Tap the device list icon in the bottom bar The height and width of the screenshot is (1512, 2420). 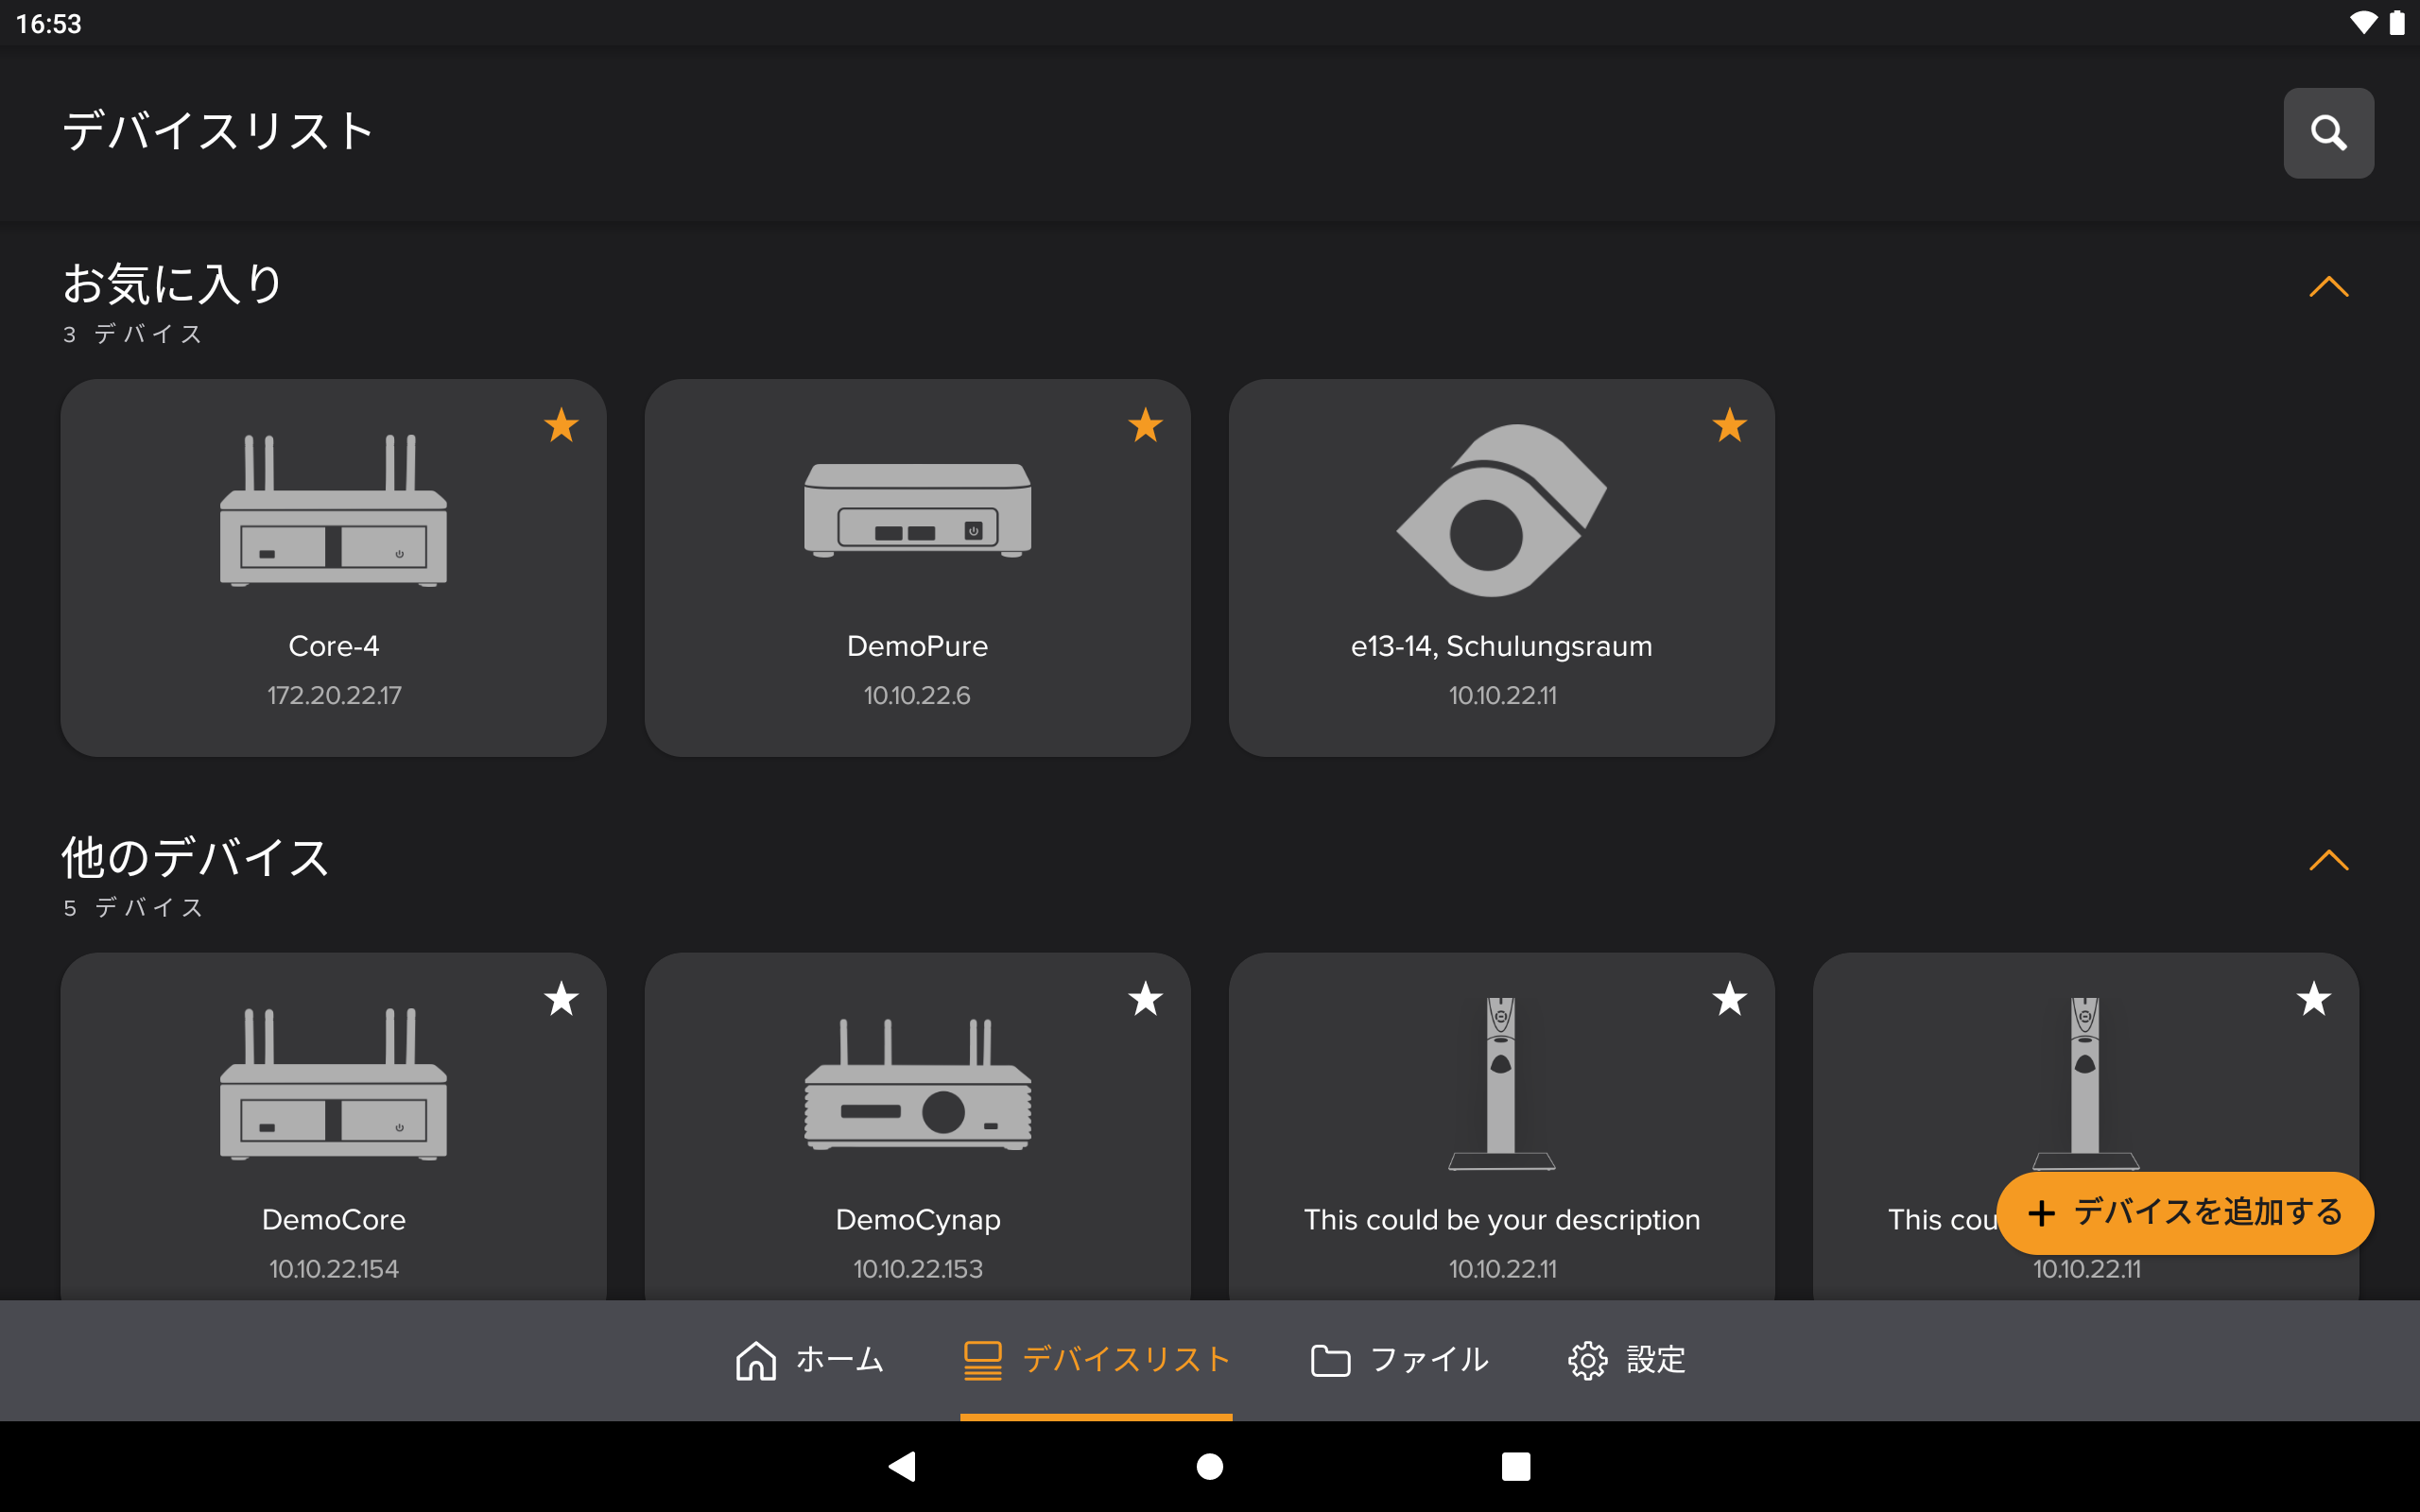pyautogui.click(x=982, y=1361)
